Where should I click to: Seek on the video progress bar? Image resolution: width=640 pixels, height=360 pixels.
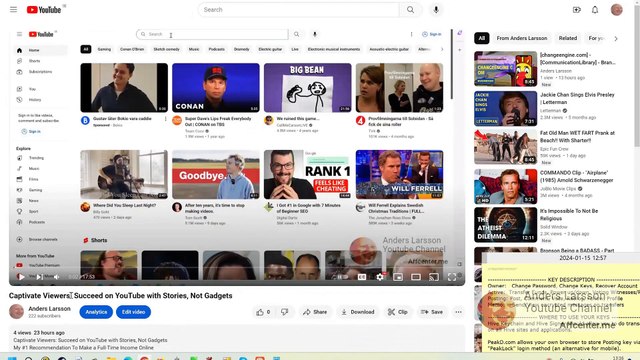[x=237, y=268]
